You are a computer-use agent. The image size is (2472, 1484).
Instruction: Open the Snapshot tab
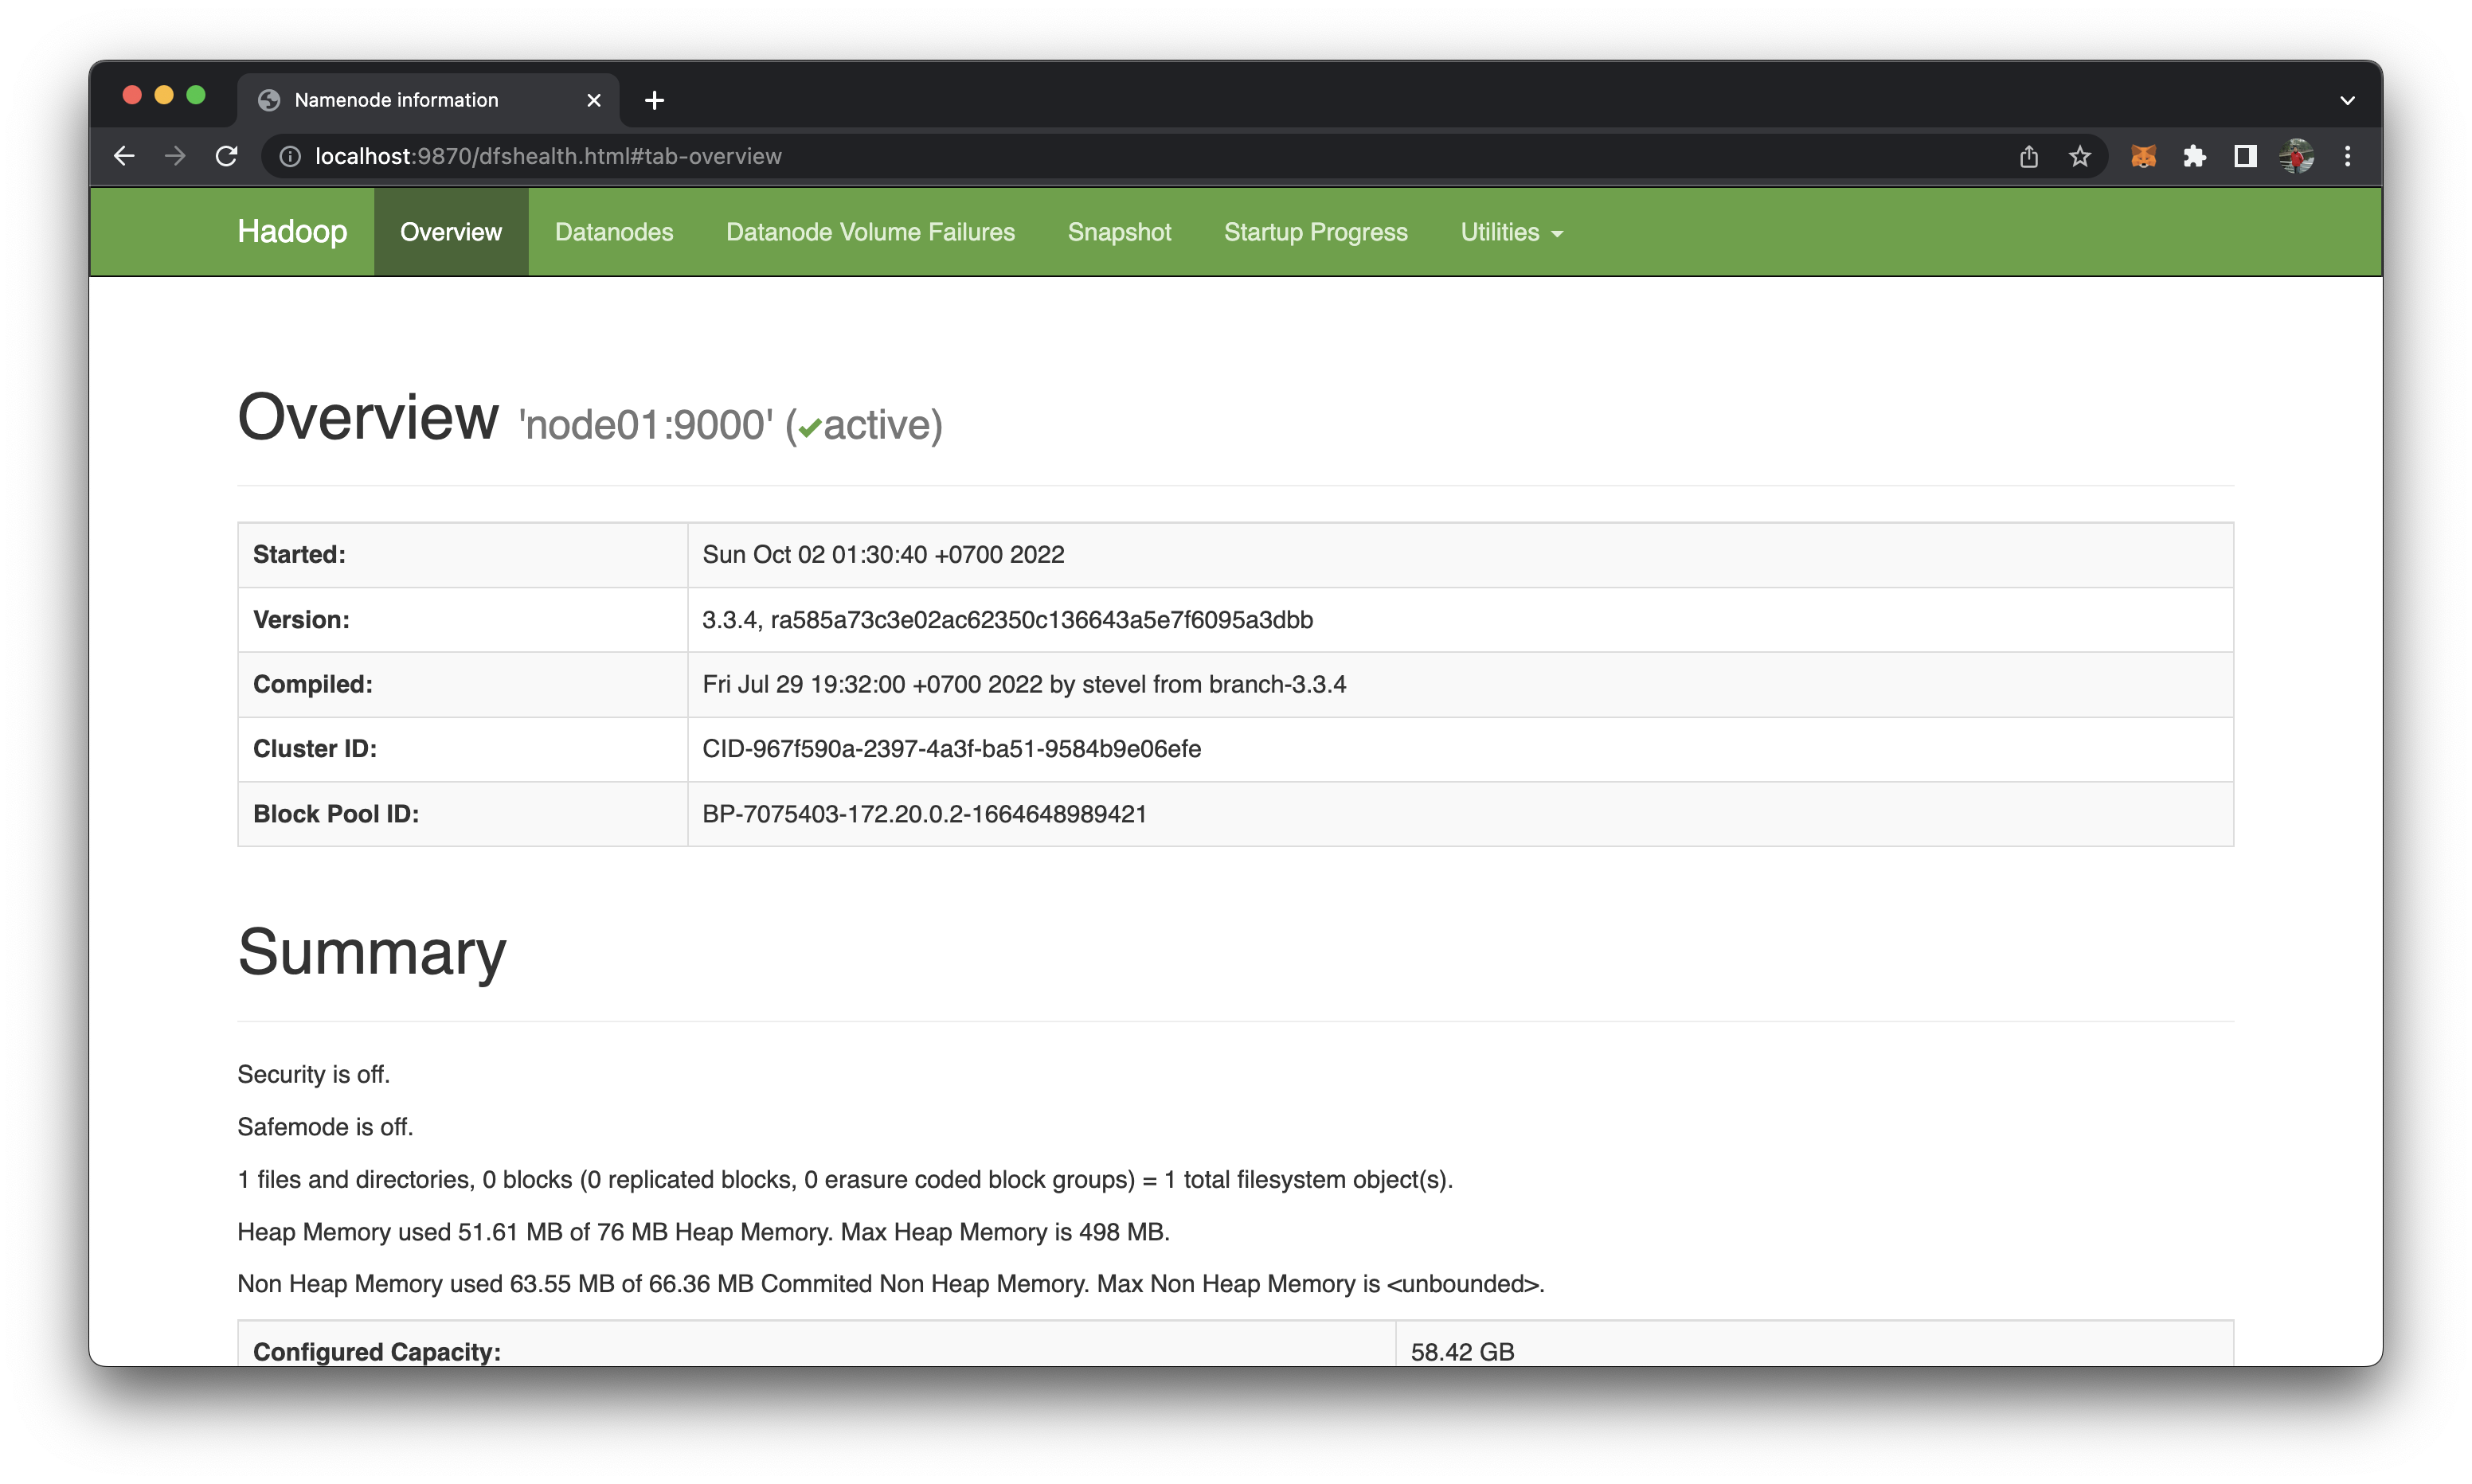[1119, 232]
